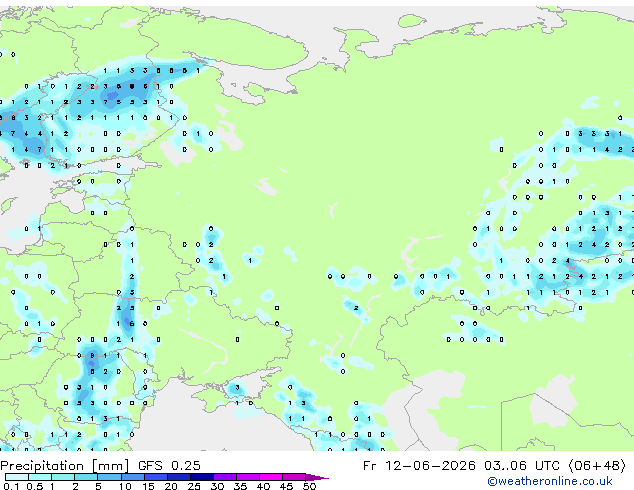Pick the 0.1–0.5 mm legend swatch

pyautogui.click(x=17, y=477)
